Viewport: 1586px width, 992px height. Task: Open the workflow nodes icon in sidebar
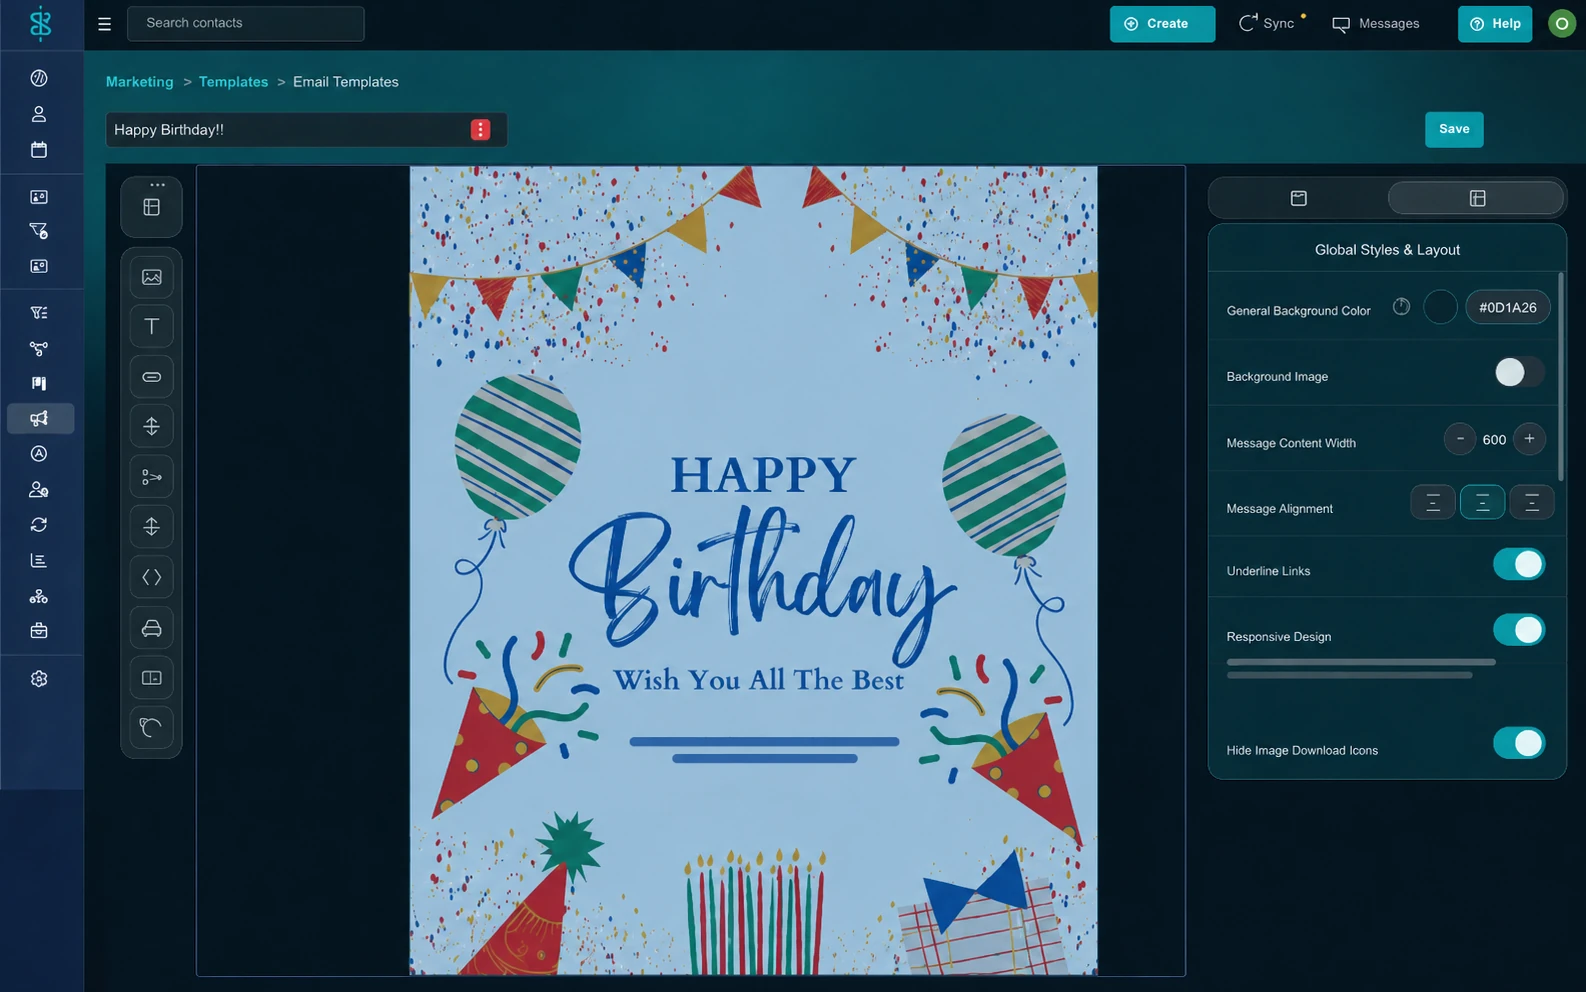click(x=39, y=349)
